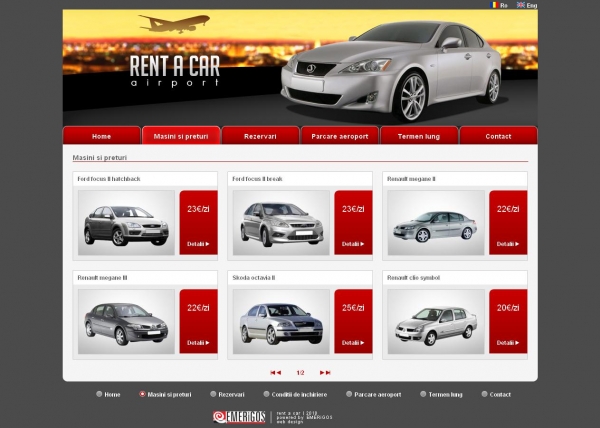Open the Termen lung navigation tab
Screen dimensions: 600x428
point(419,136)
